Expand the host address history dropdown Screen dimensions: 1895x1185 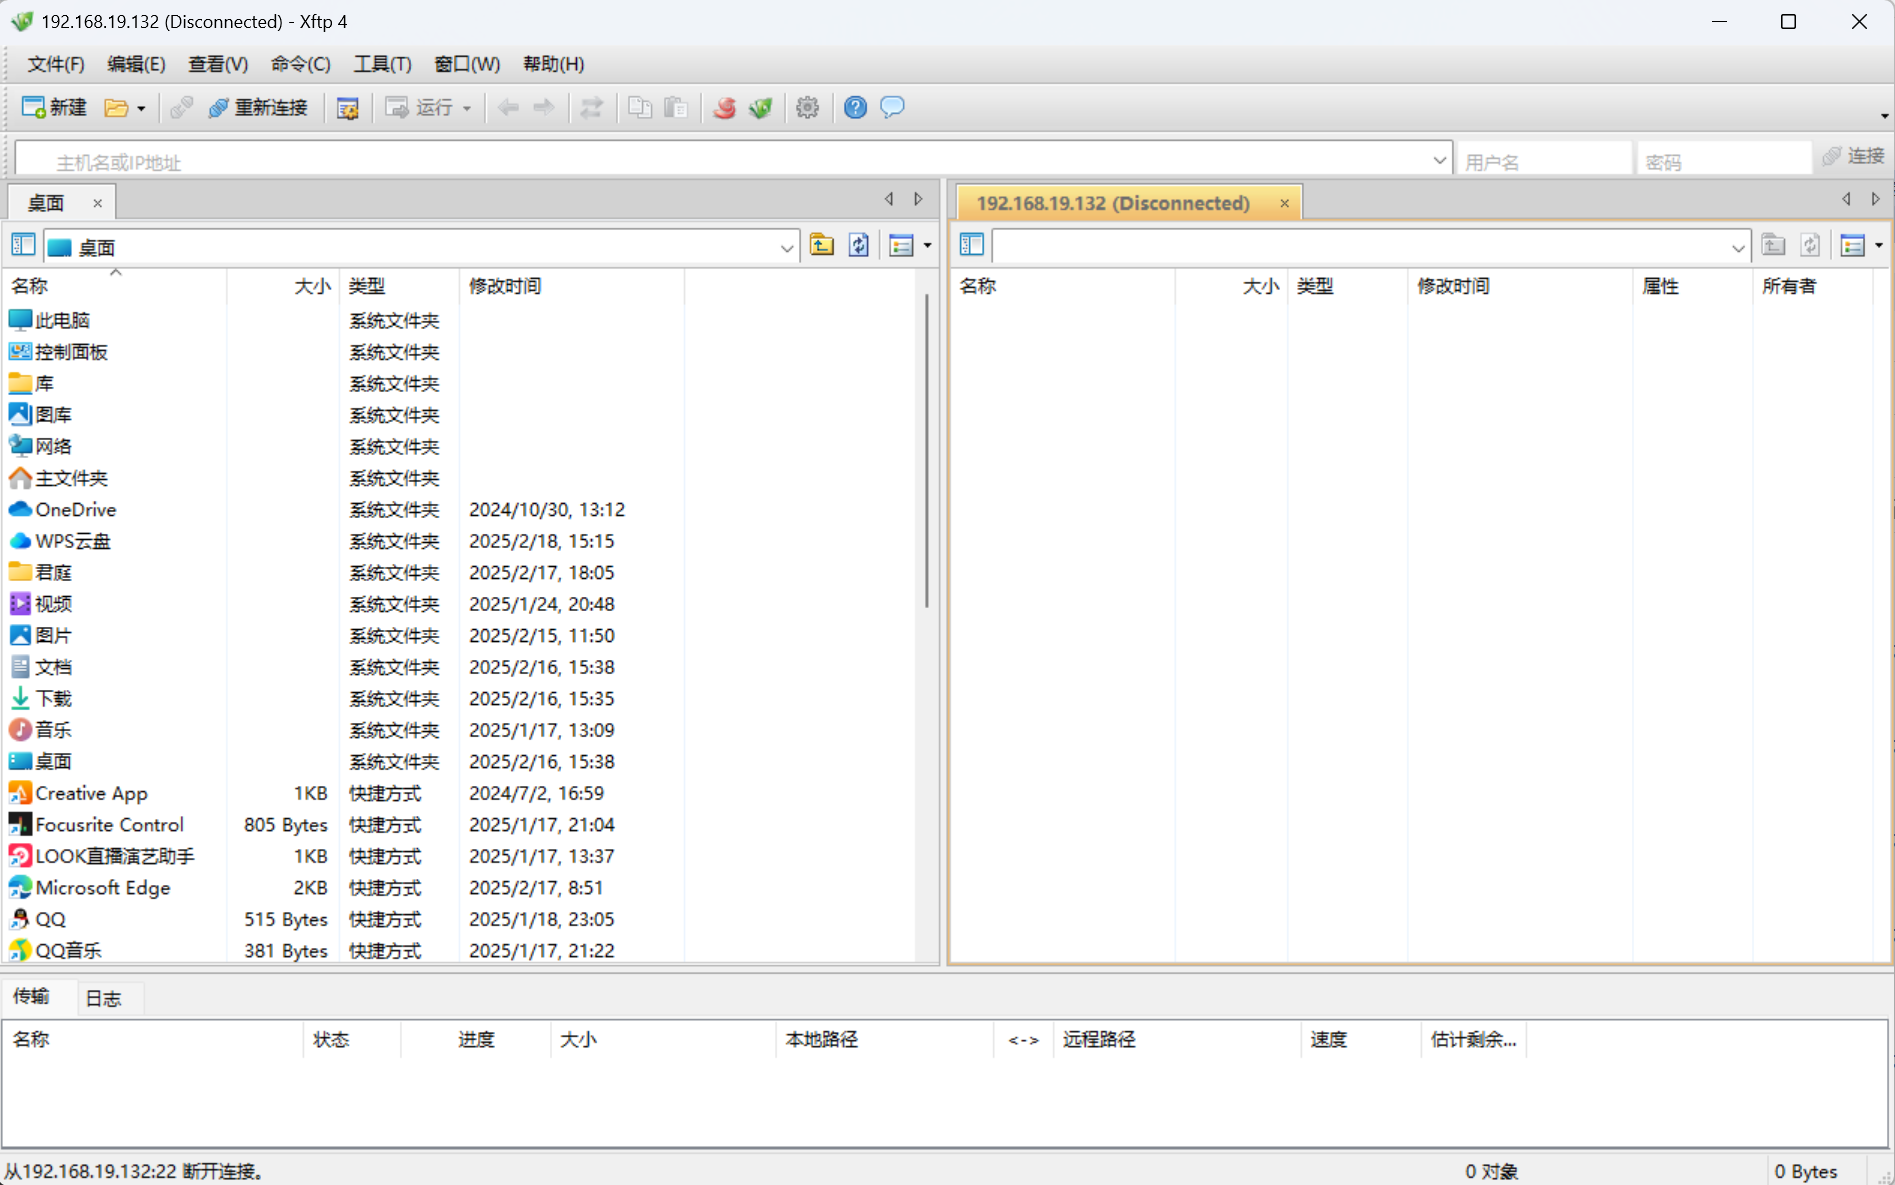tap(1439, 159)
